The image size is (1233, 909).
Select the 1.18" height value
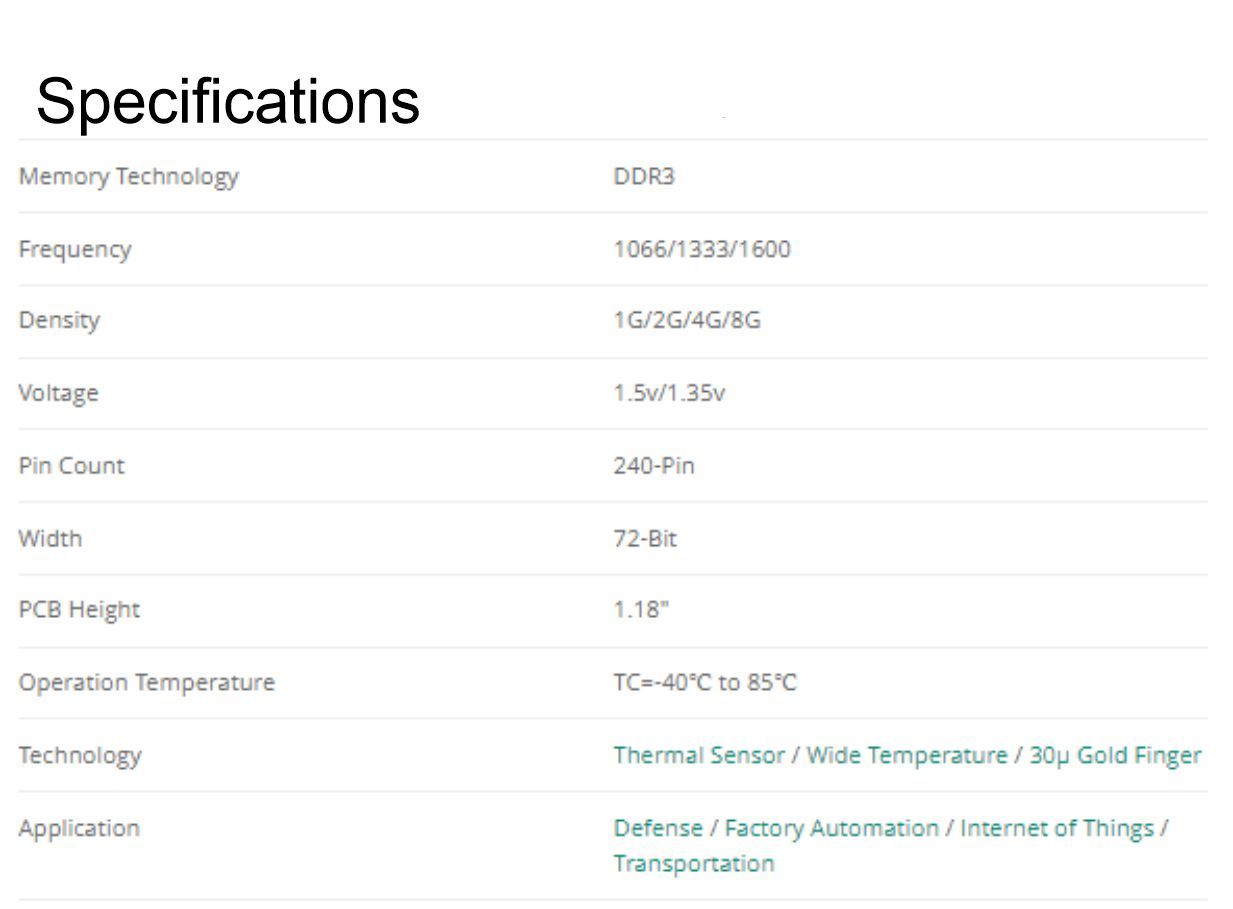point(641,610)
